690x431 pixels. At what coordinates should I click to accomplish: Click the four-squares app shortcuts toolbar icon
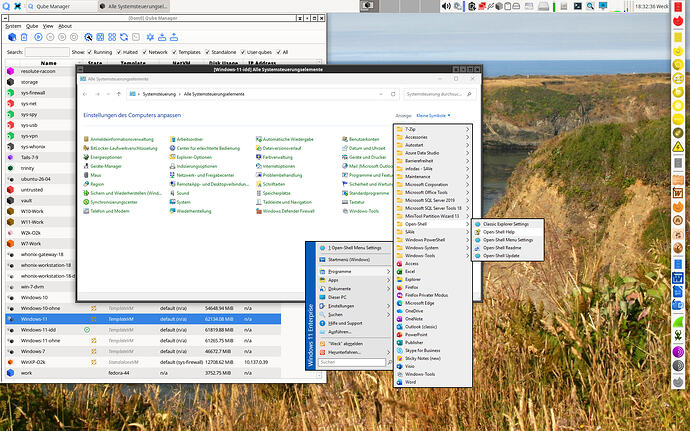pos(112,37)
